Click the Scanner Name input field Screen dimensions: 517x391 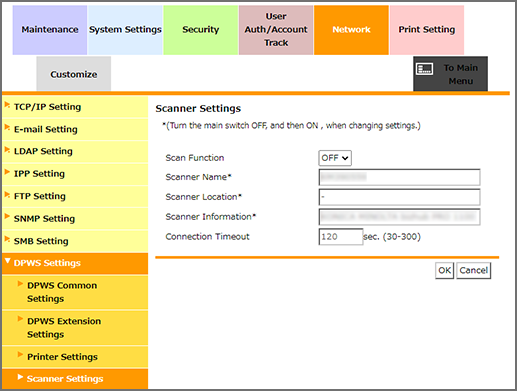399,177
